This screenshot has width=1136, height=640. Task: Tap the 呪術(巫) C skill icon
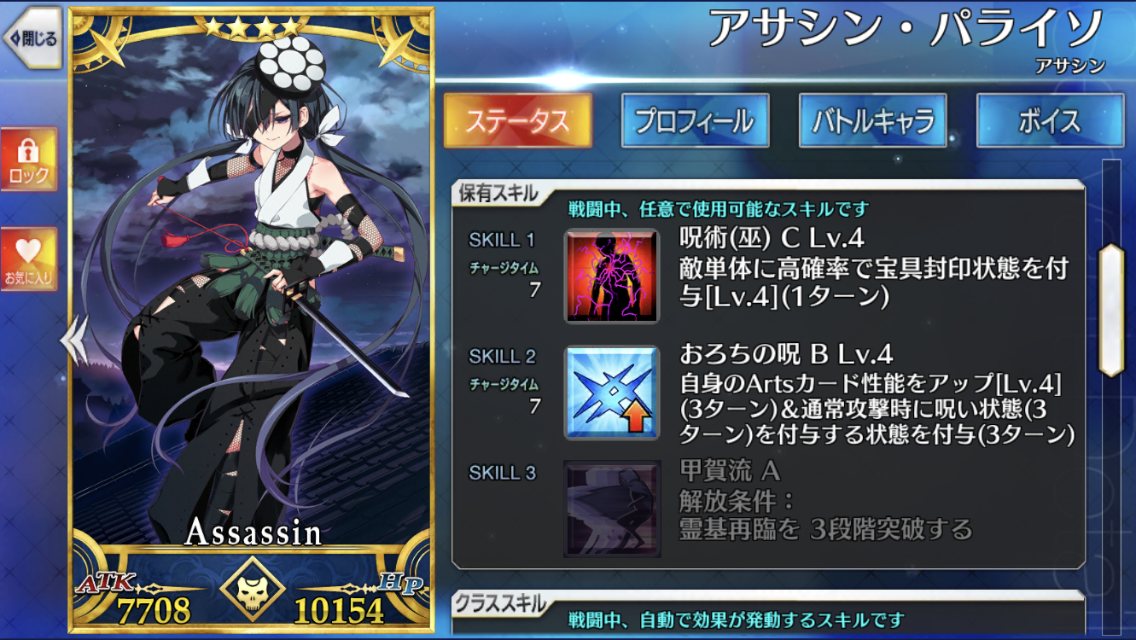coord(611,275)
